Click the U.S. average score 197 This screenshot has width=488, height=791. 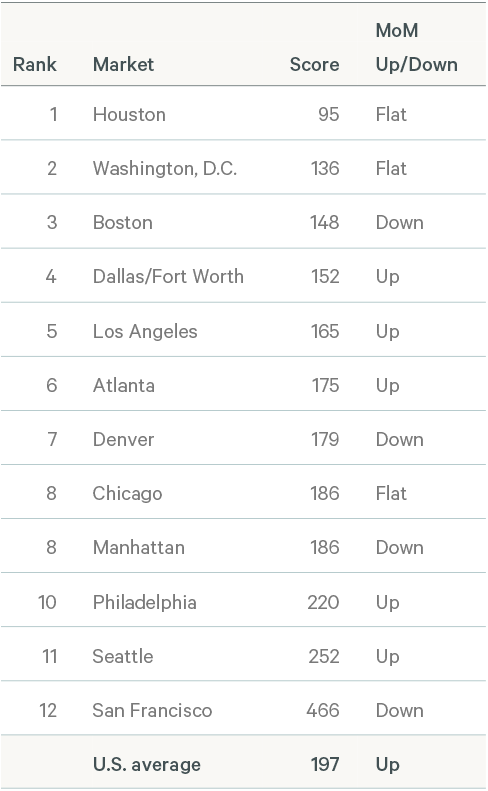325,765
